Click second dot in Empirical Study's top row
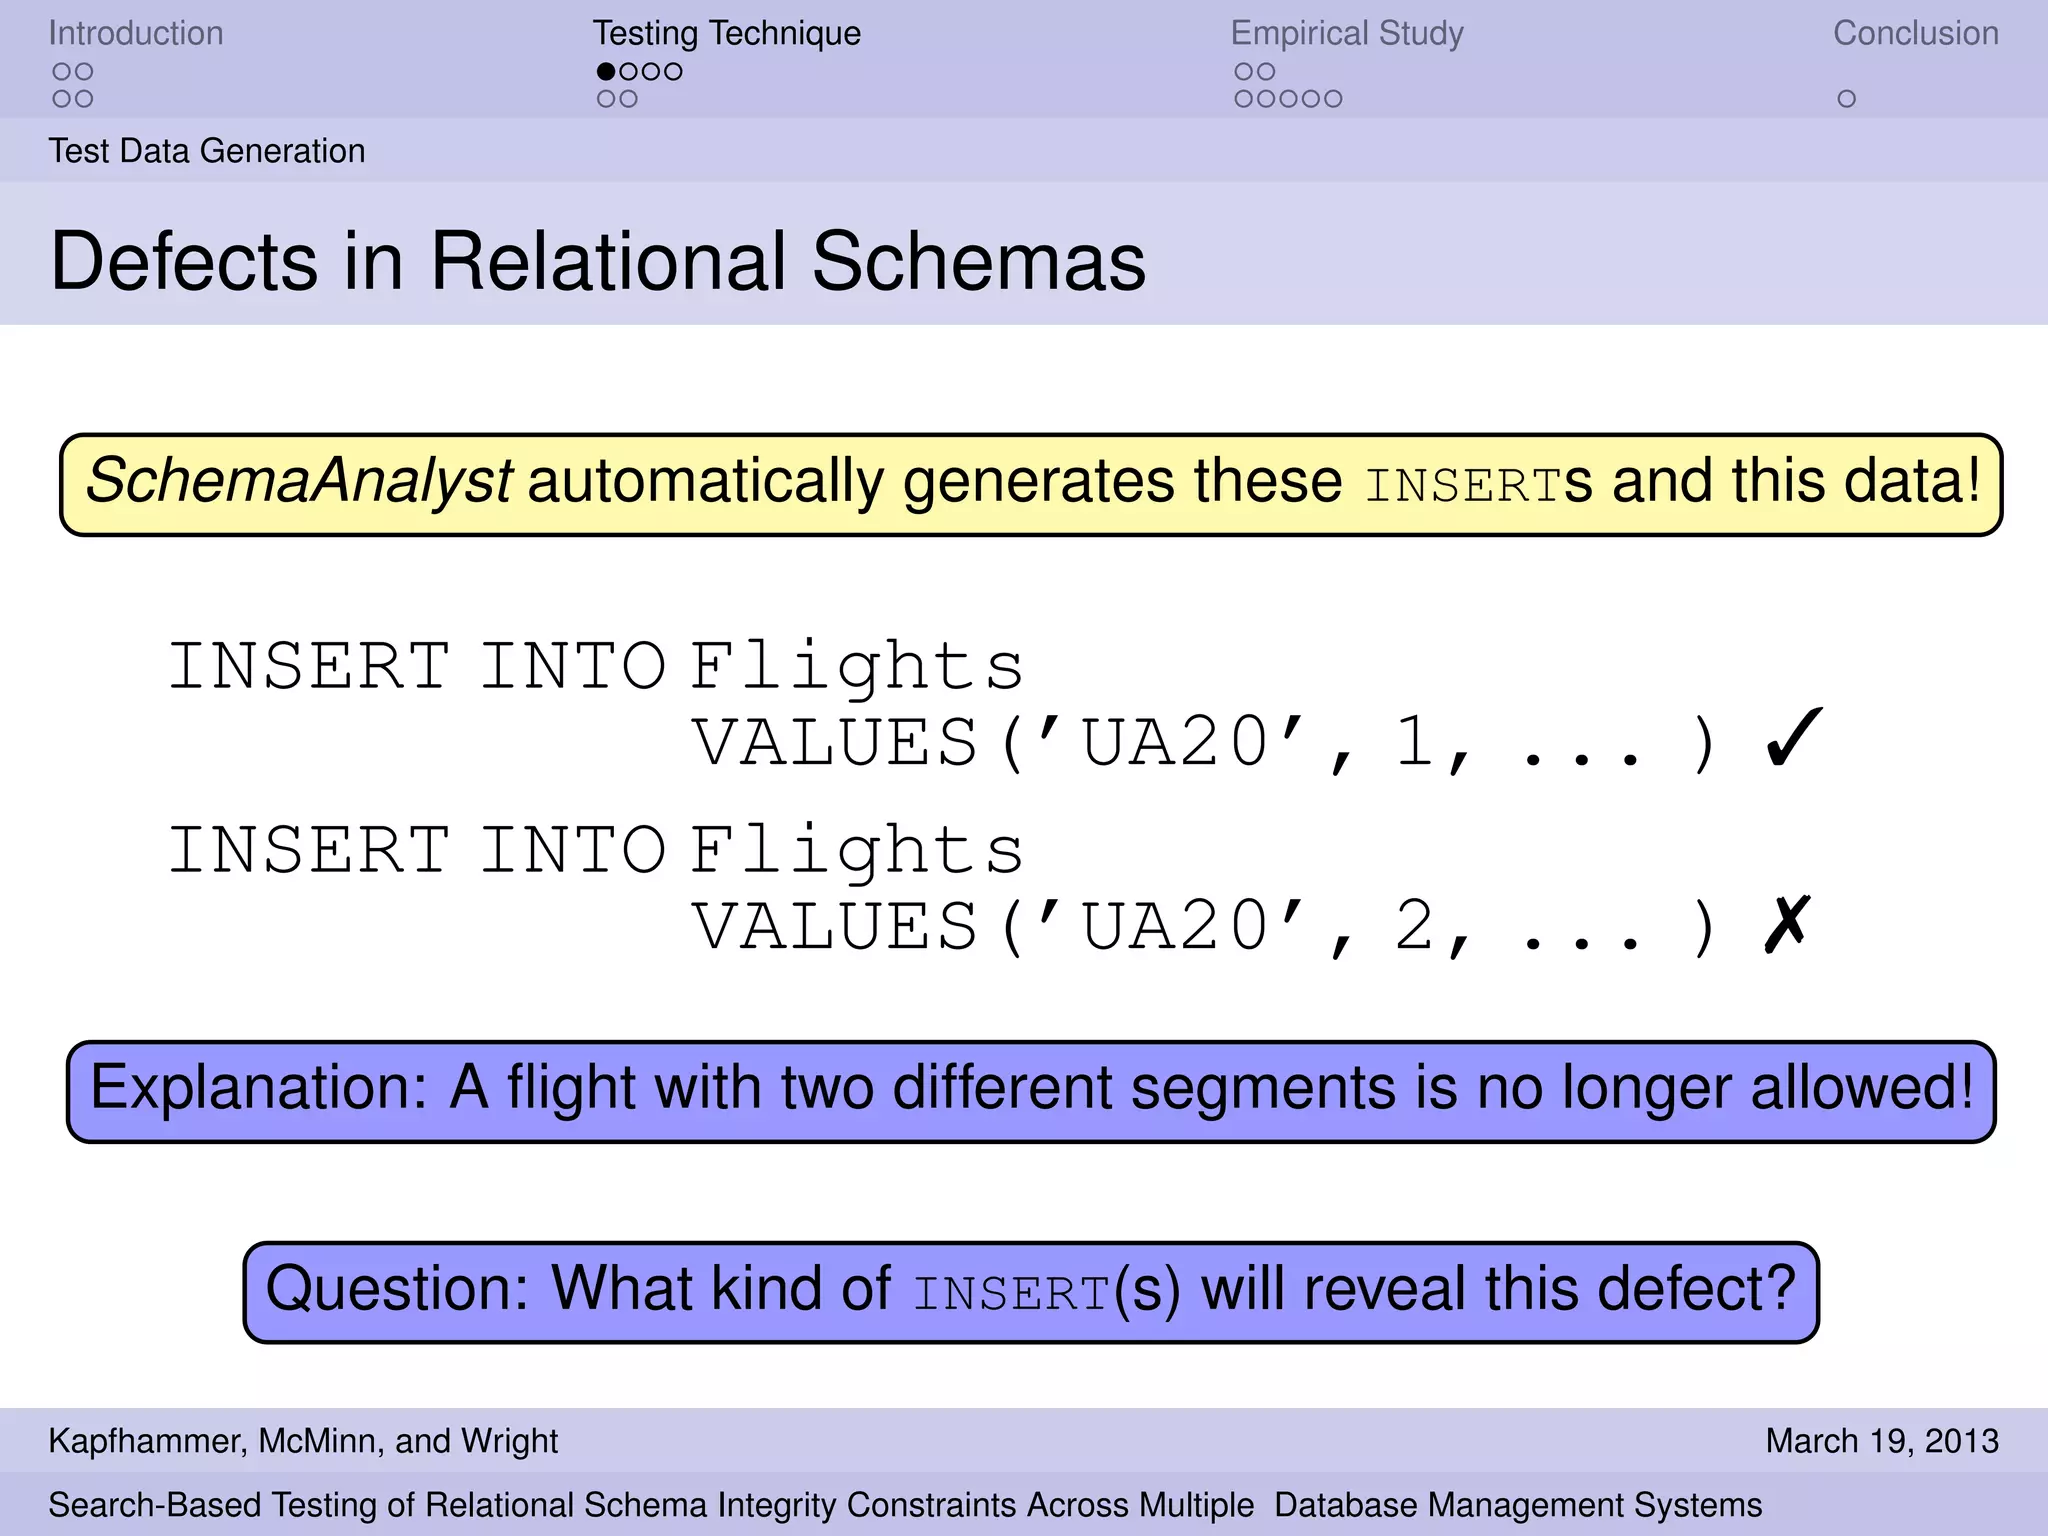This screenshot has width=2048, height=1536. point(1266,72)
